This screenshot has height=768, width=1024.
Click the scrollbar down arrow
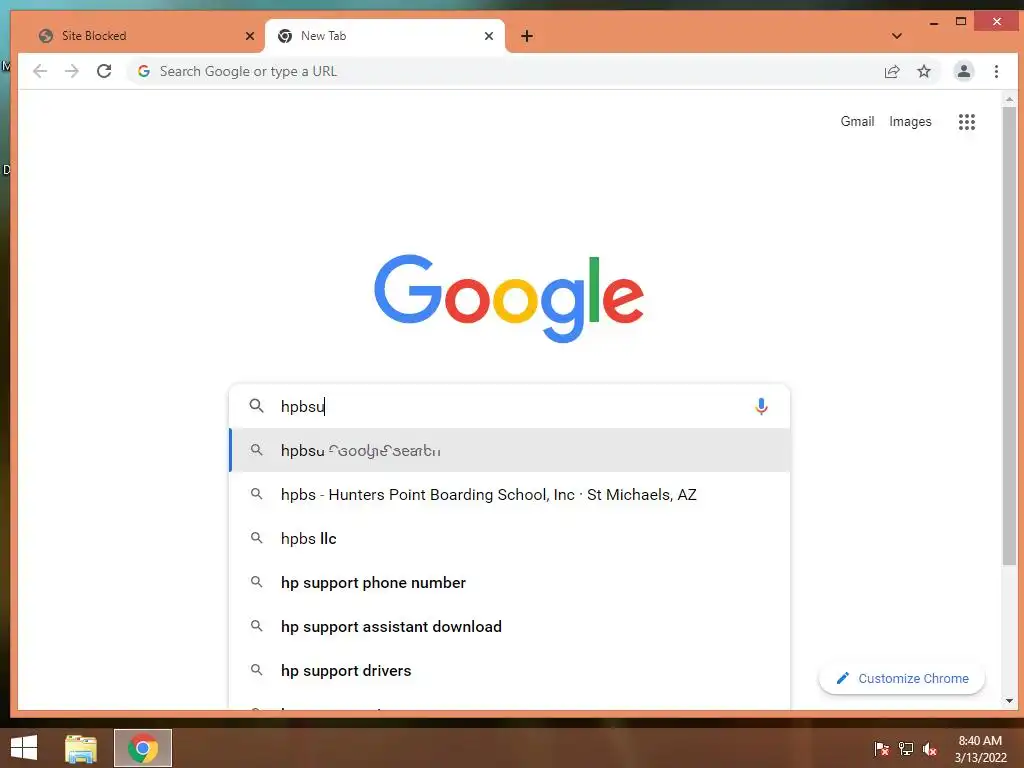[1009, 701]
